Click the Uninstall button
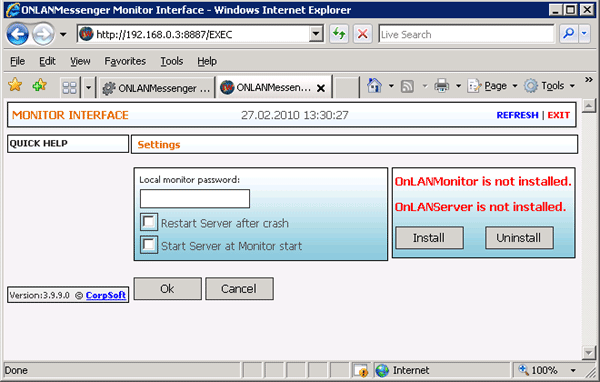 tap(519, 238)
